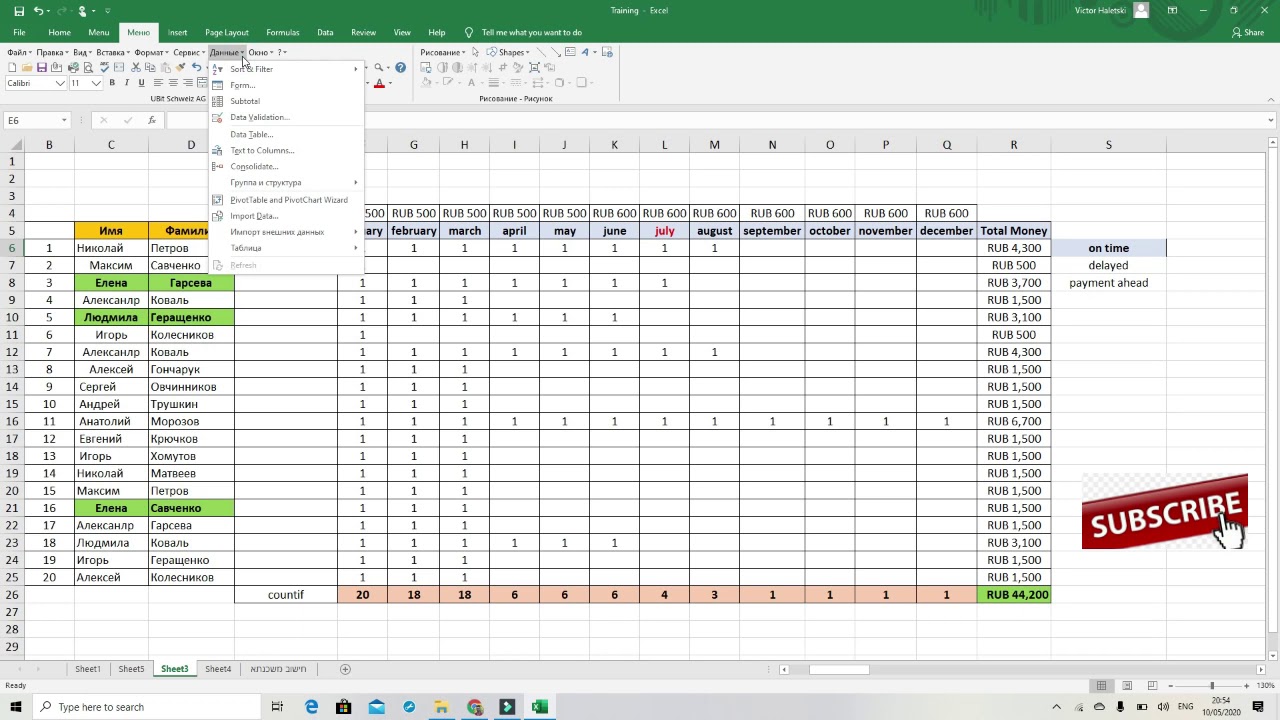Open the Правка classic menu
This screenshot has height=720, width=1280.
pyautogui.click(x=52, y=52)
